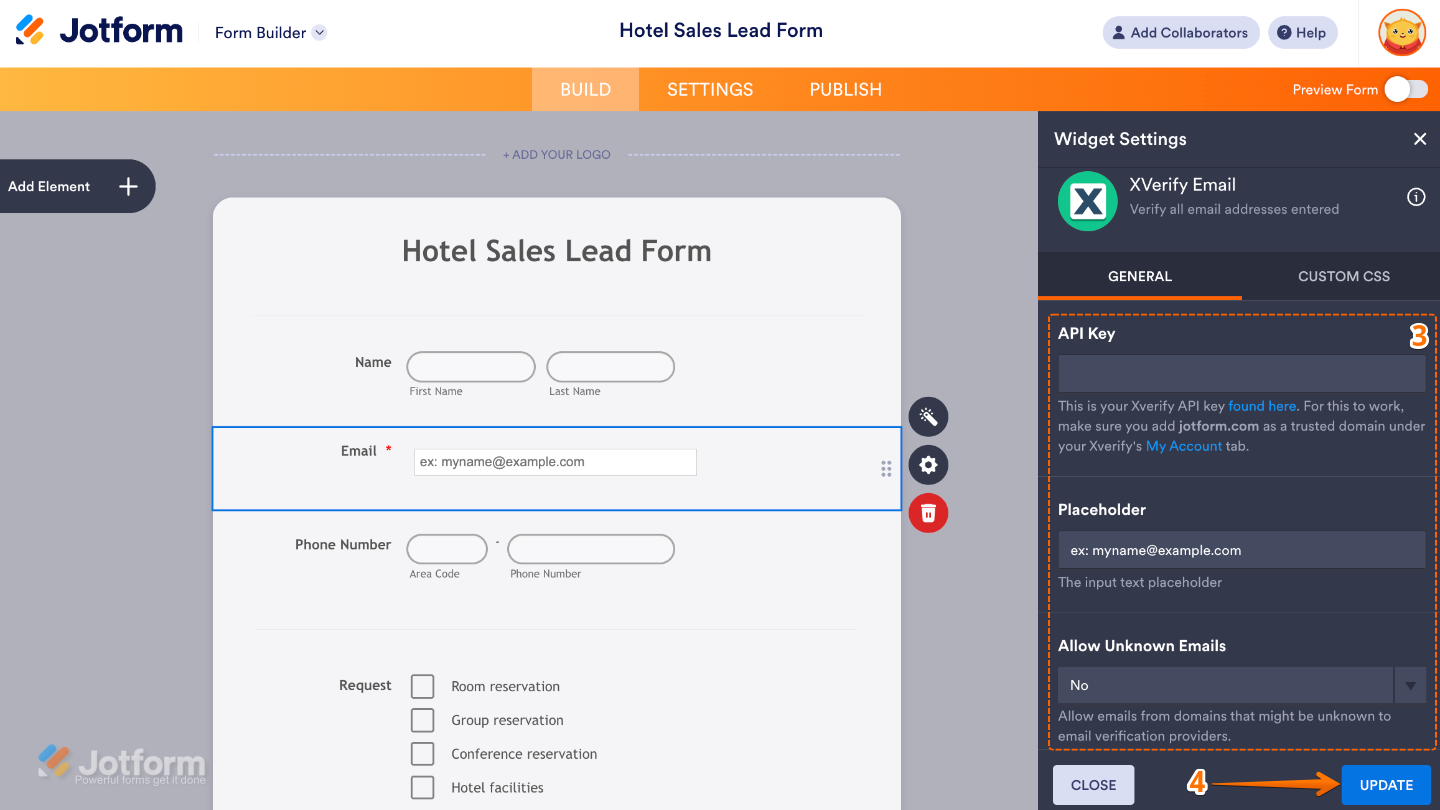Check the Conference reservation checkbox
Screen dimensions: 1440x810
pyautogui.click(x=423, y=754)
